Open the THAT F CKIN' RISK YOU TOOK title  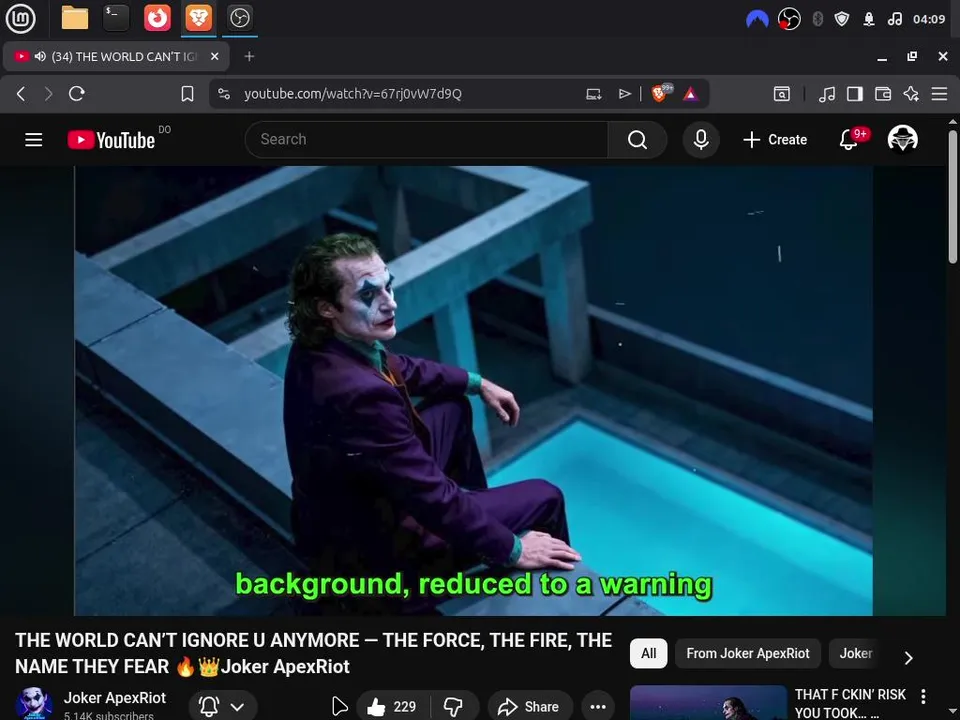tap(850, 703)
